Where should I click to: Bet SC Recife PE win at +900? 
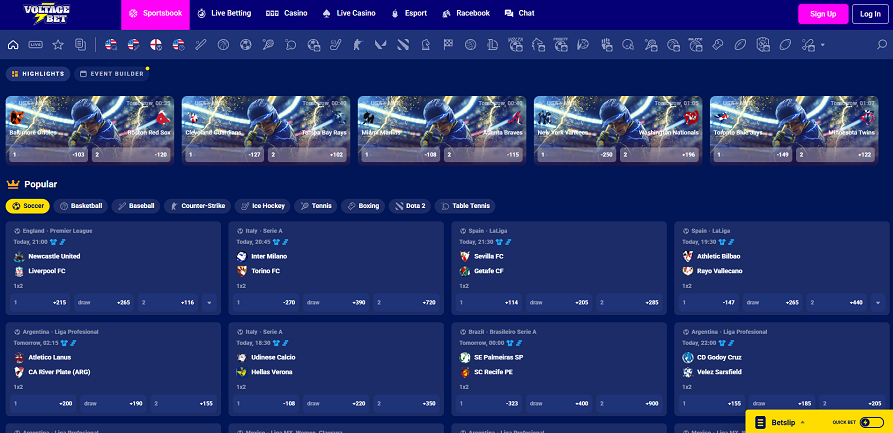(x=629, y=403)
